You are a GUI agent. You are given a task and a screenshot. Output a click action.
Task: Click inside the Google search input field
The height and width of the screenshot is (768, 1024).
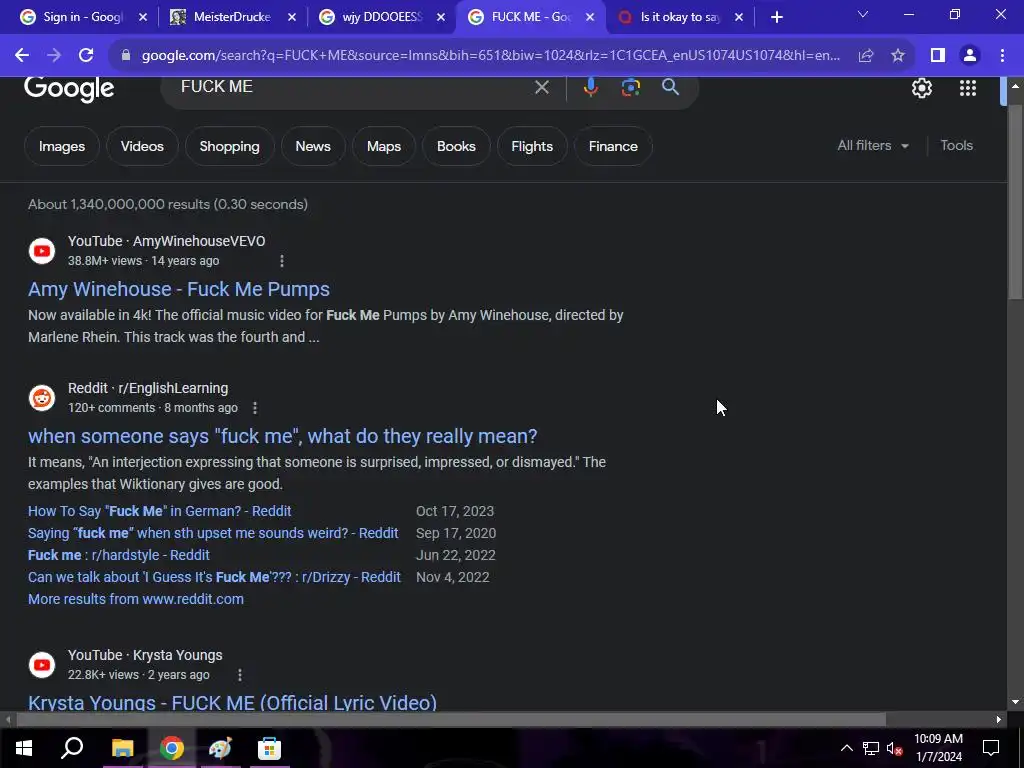[x=353, y=87]
